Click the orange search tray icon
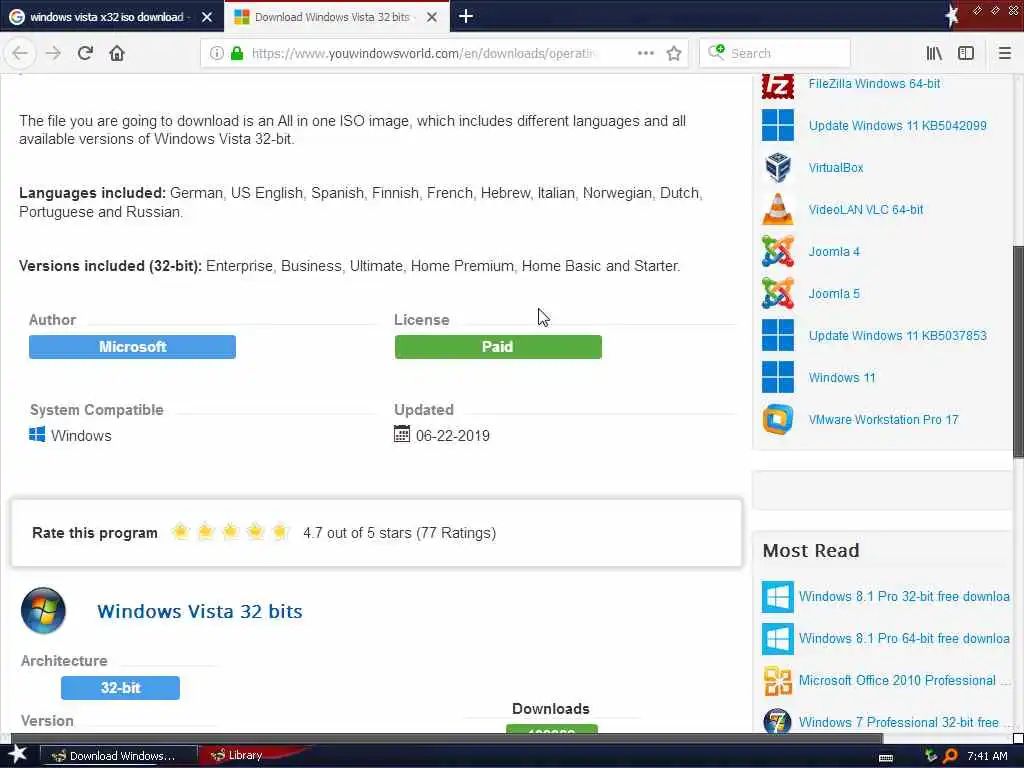This screenshot has width=1024, height=768. (951, 756)
